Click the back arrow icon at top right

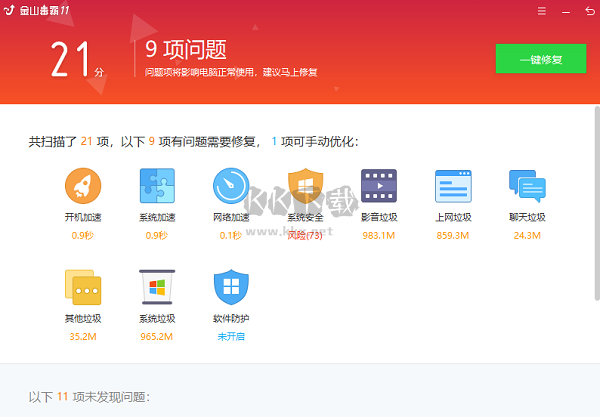coord(590,11)
